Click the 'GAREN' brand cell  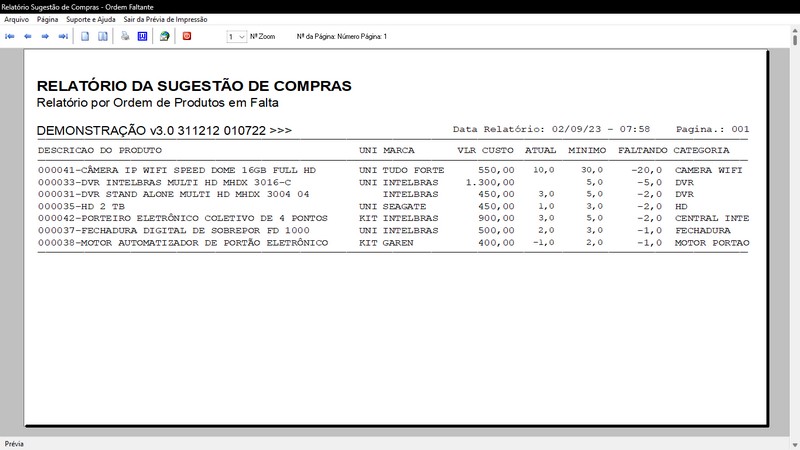click(398, 243)
